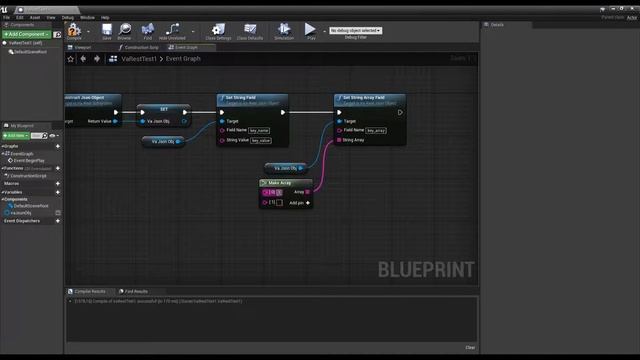The height and width of the screenshot is (360, 640).
Task: Collapse the Variables section
Action: (x=2, y=192)
